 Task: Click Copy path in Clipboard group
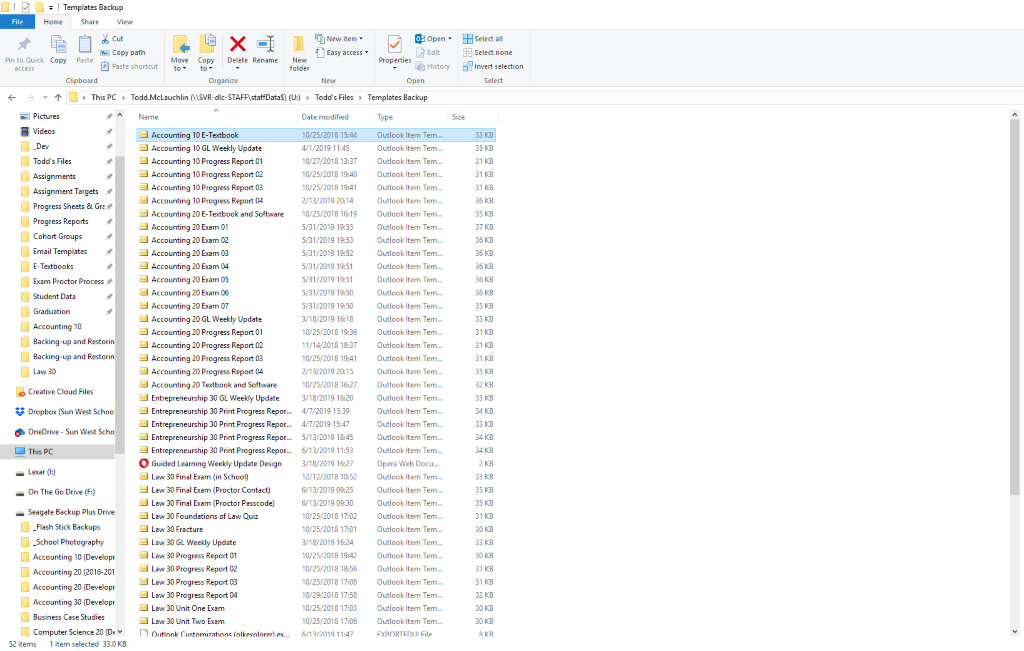123,53
